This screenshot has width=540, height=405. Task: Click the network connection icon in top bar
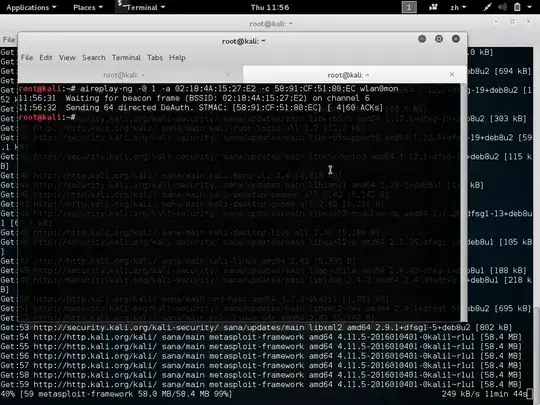point(487,7)
